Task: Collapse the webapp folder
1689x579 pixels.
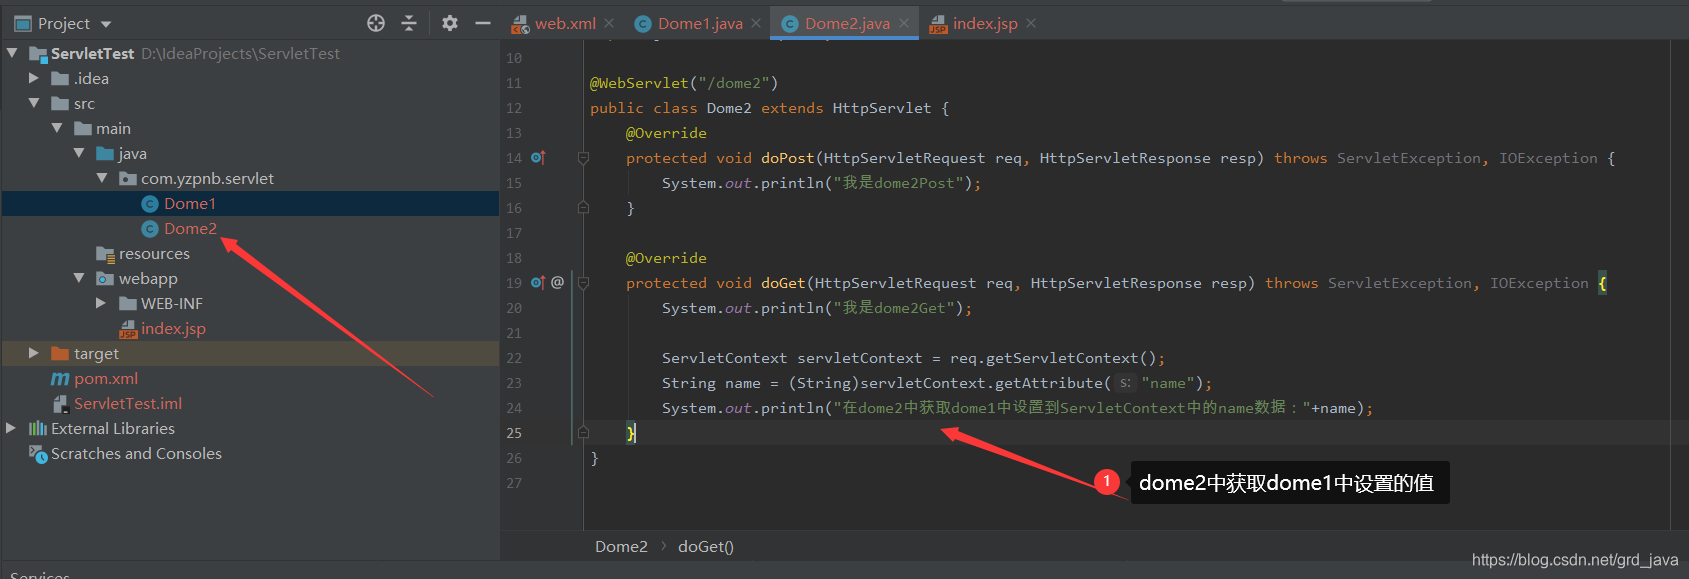Action: [x=79, y=278]
